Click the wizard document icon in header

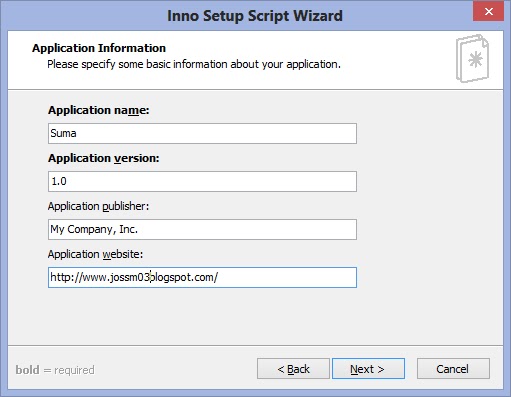click(x=472, y=59)
